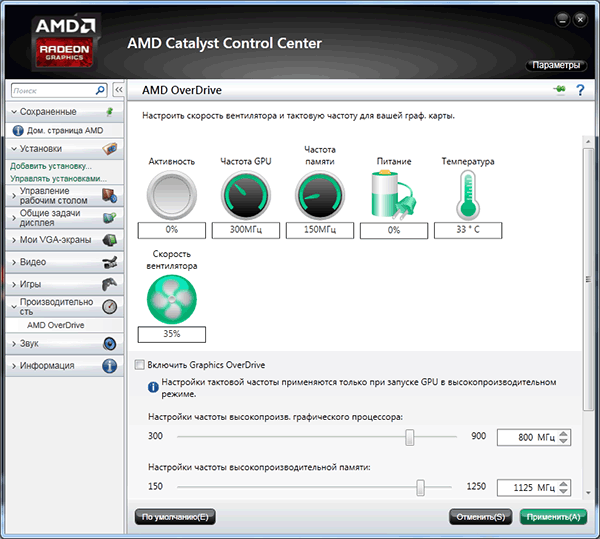Click the memory frequency slider handle
Viewport: 600px width, 539px height.
click(x=421, y=487)
